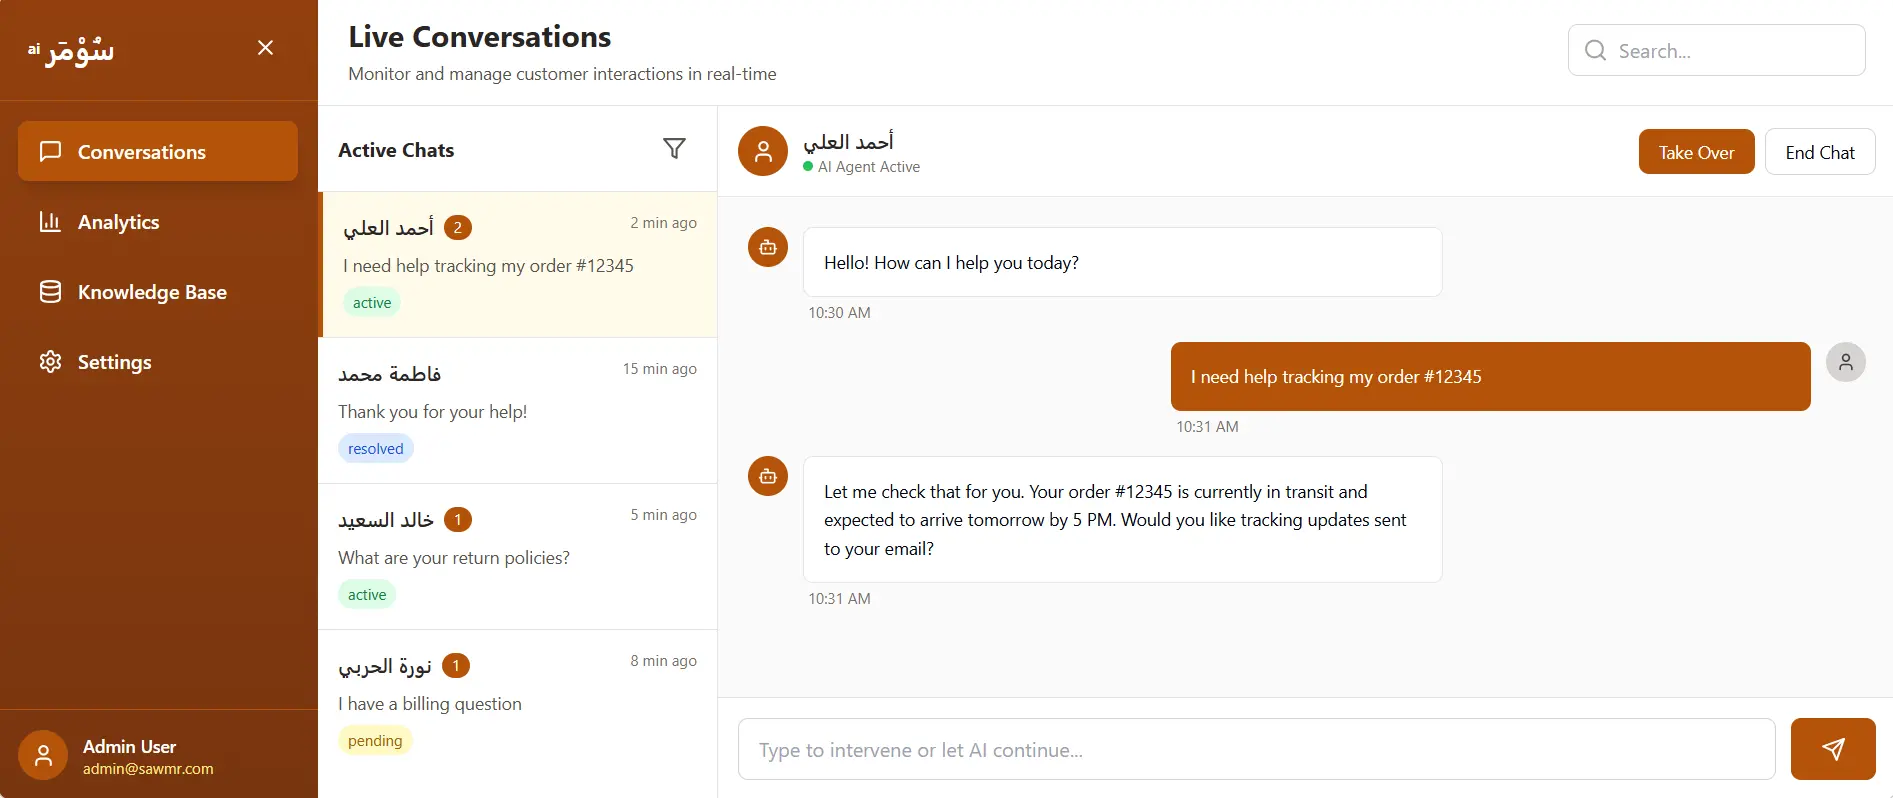Open the Knowledge Base database icon
Image resolution: width=1893 pixels, height=798 pixels.
[x=51, y=291]
